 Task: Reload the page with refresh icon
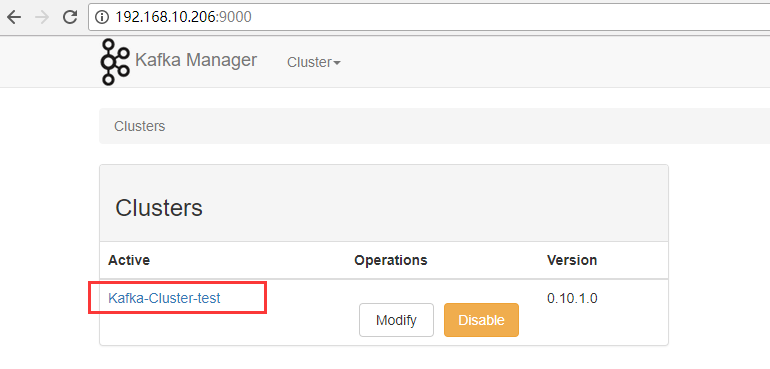click(70, 17)
